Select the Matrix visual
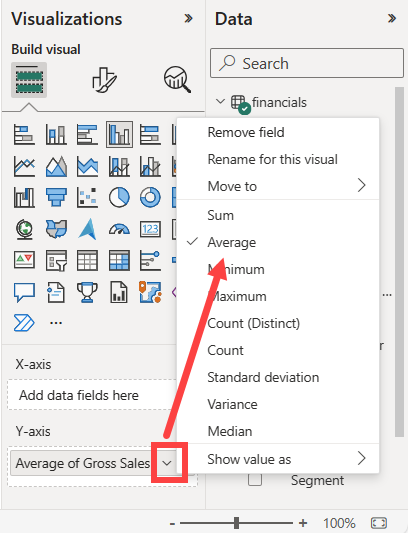 119,261
